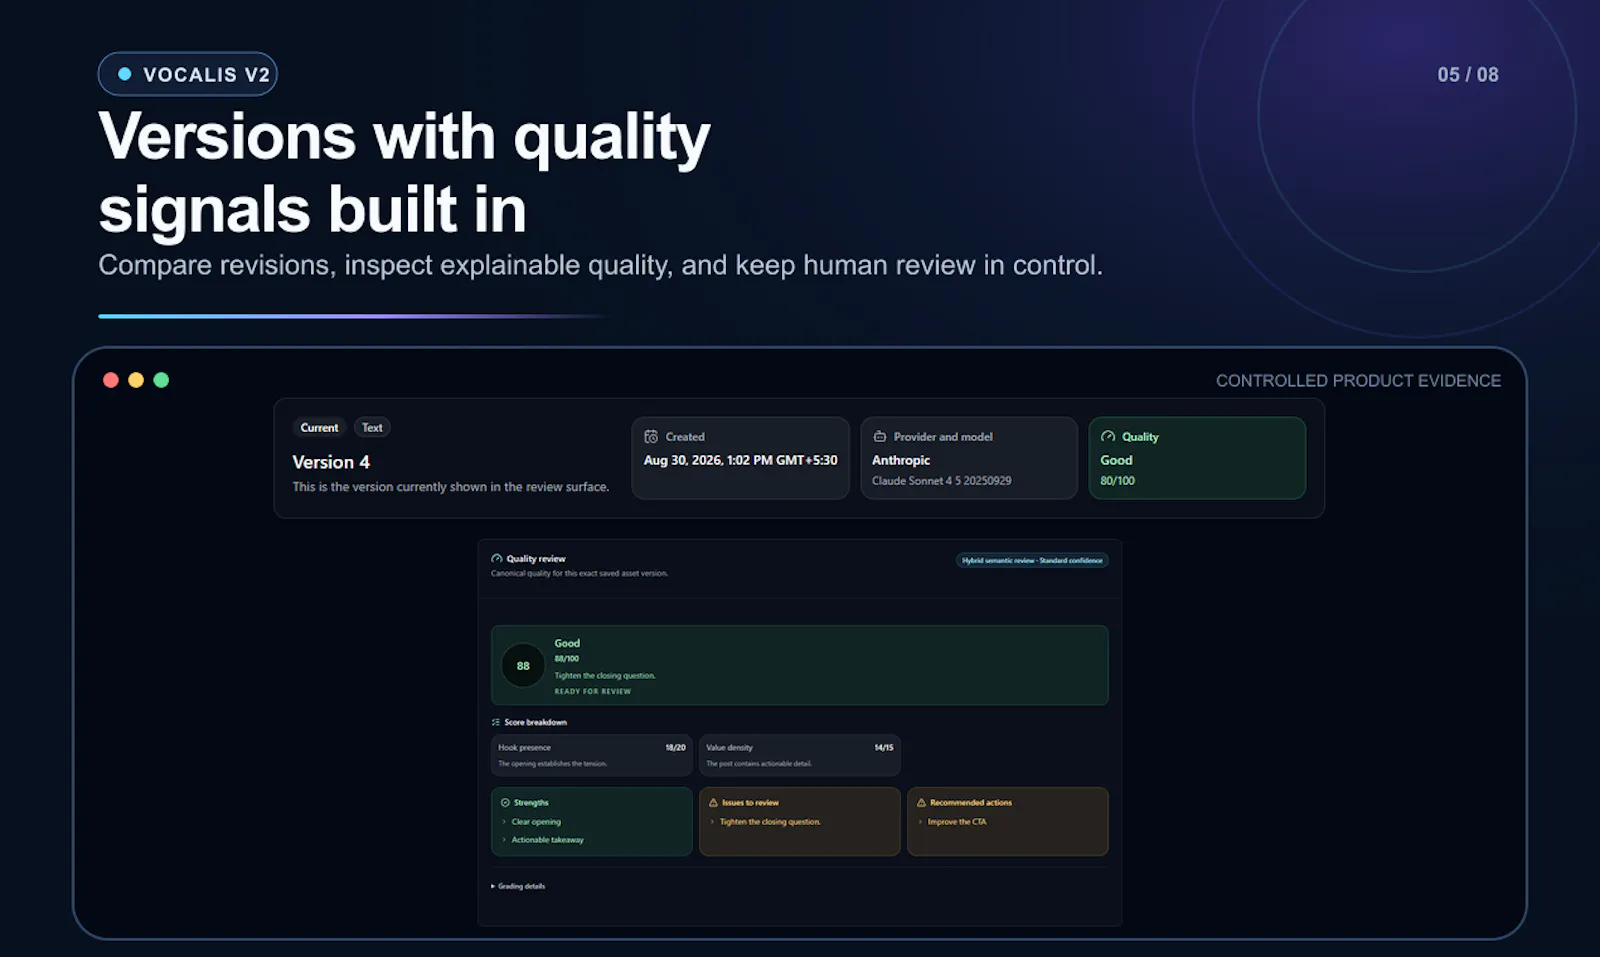Click the gauge icon next to Quality review heading

497,559
